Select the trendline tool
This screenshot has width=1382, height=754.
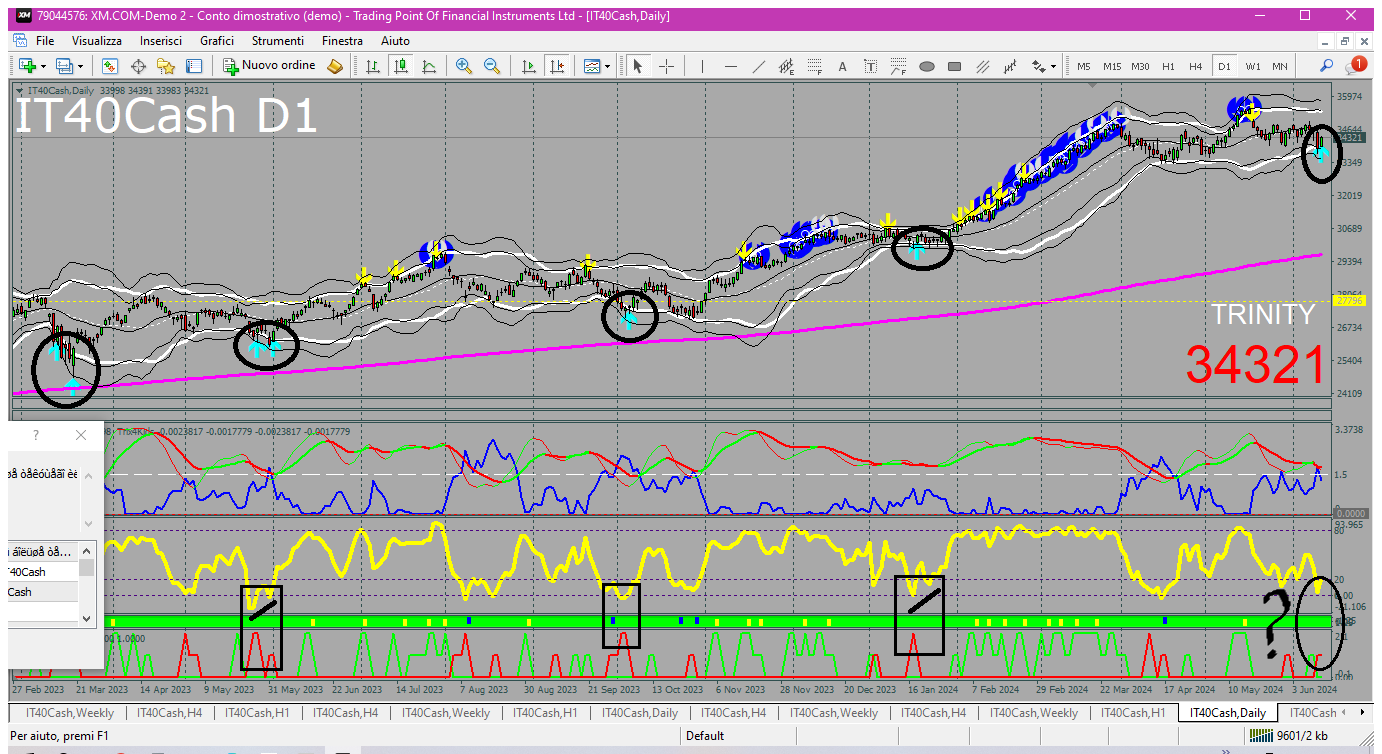(x=759, y=66)
